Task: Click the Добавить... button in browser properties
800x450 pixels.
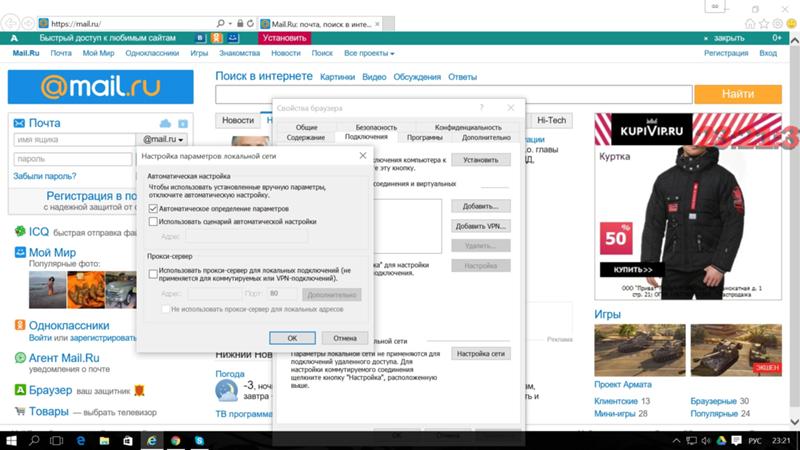Action: pyautogui.click(x=481, y=206)
